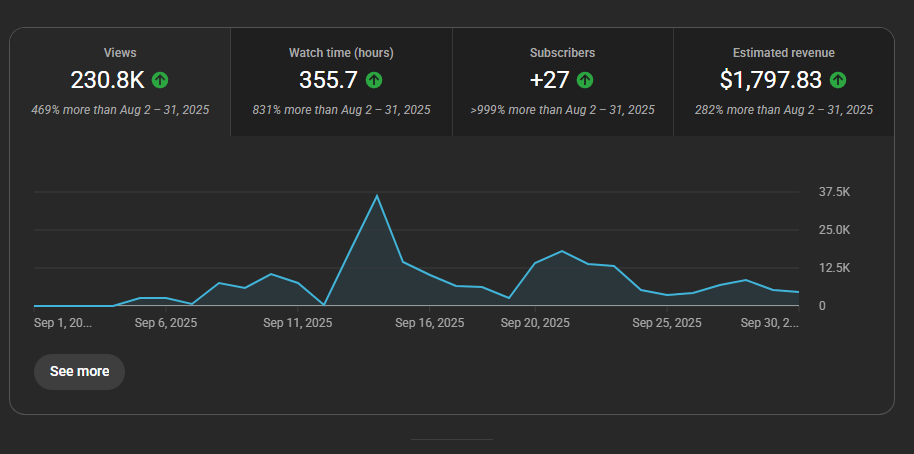Select the Sep 16, 2025 axis date

pos(430,323)
